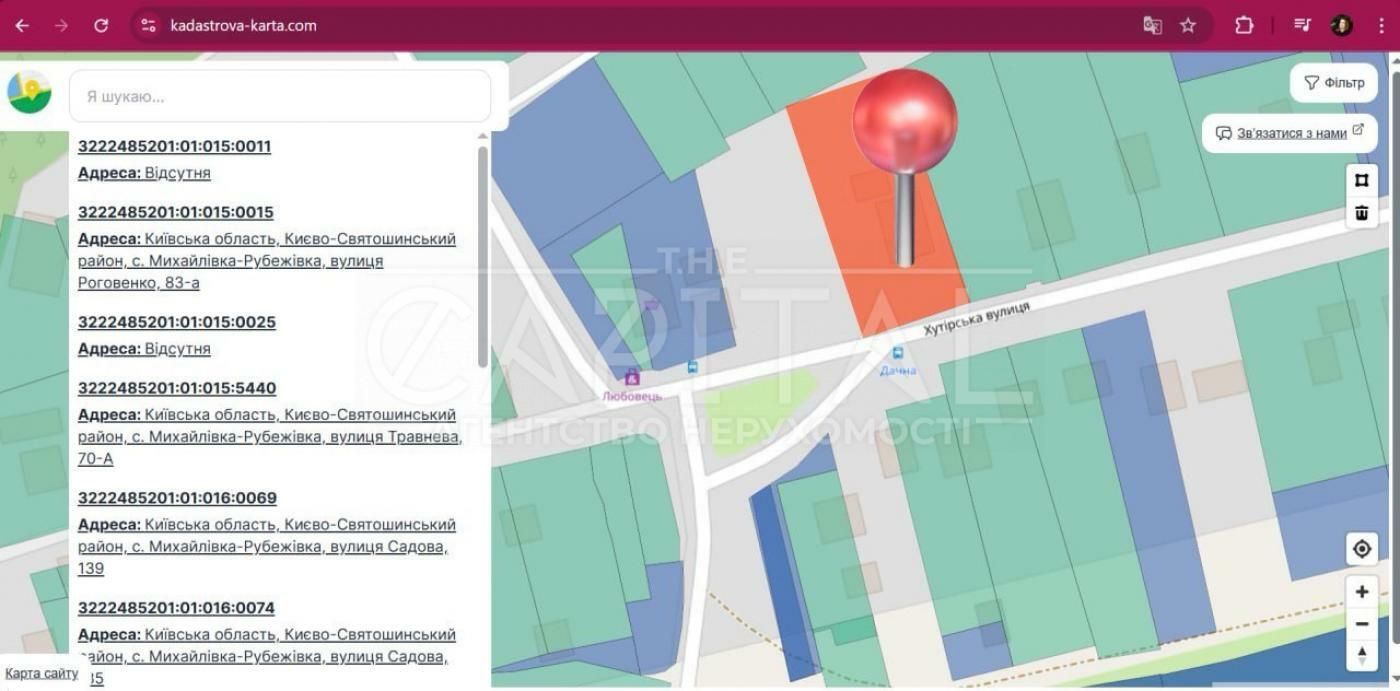The height and width of the screenshot is (691, 1400).
Task: Click the Дачна bus stop icon
Action: click(x=897, y=353)
